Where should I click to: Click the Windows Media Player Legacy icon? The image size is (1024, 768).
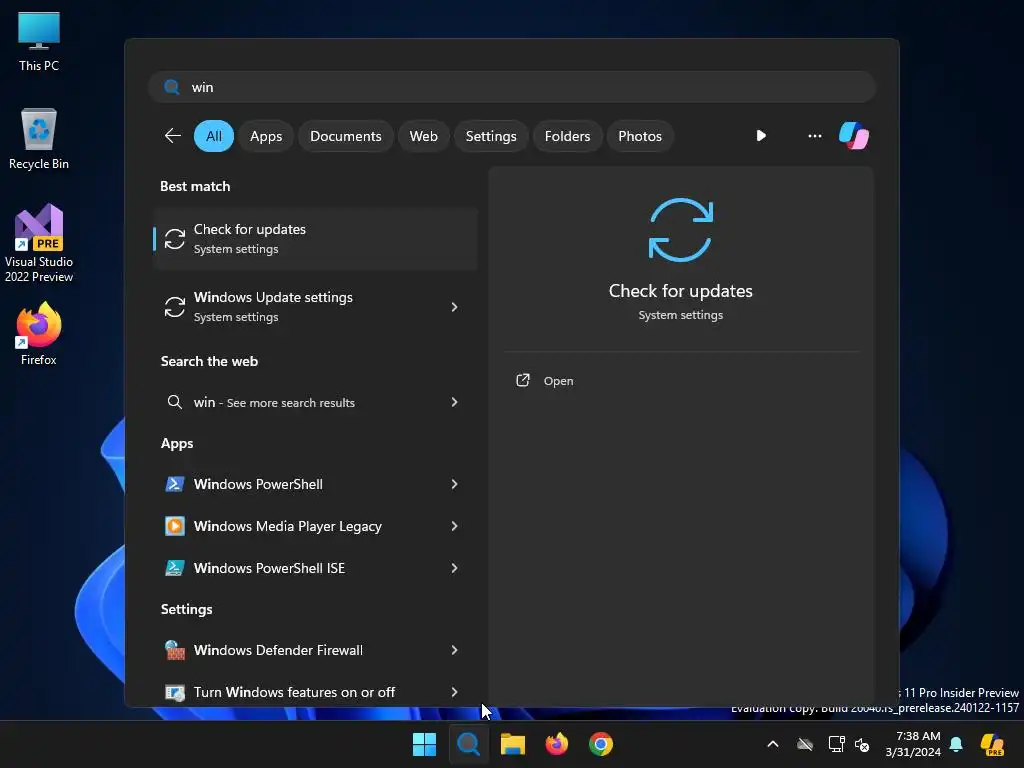(174, 526)
